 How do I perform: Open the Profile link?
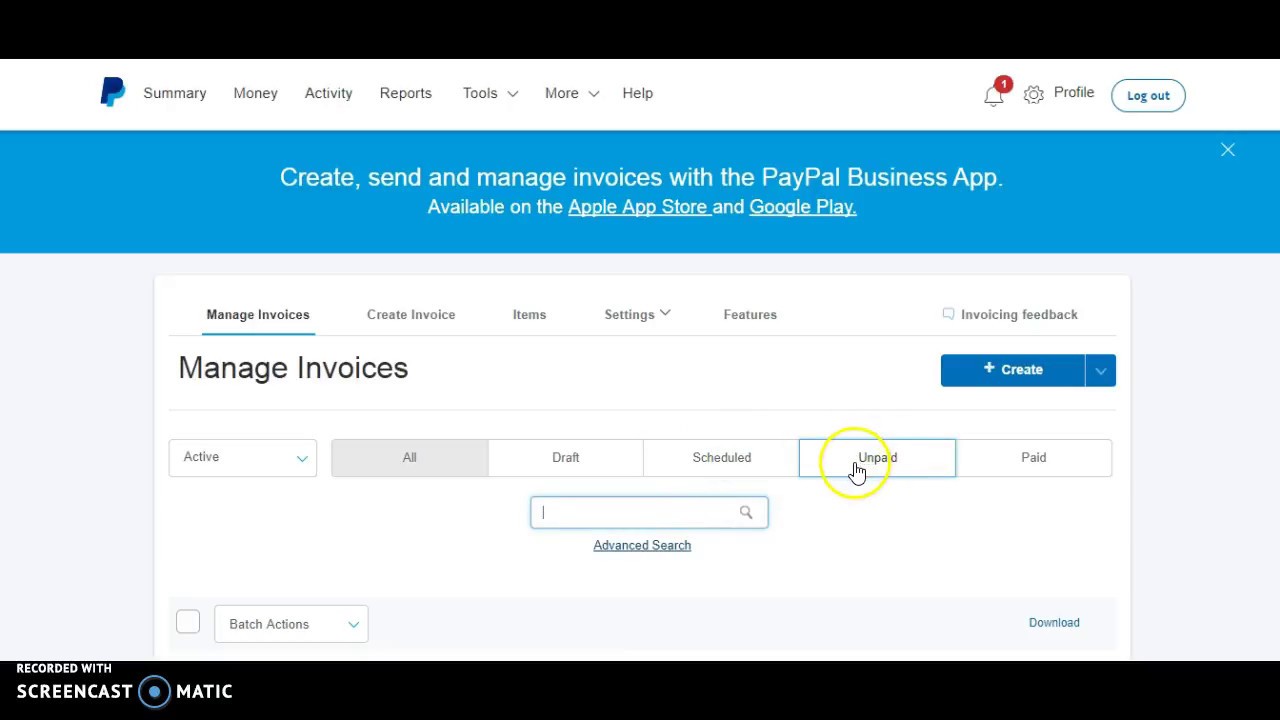[1074, 92]
